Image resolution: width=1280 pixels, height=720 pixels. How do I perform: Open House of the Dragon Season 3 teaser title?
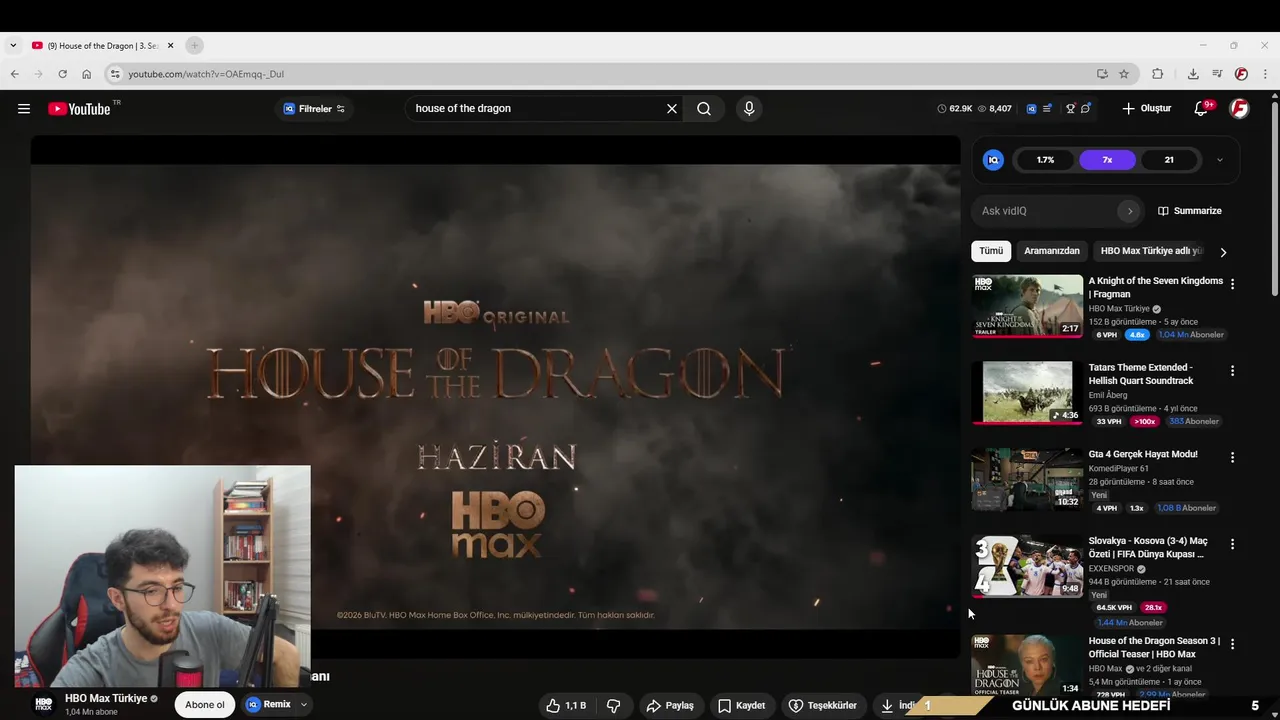tap(1154, 647)
